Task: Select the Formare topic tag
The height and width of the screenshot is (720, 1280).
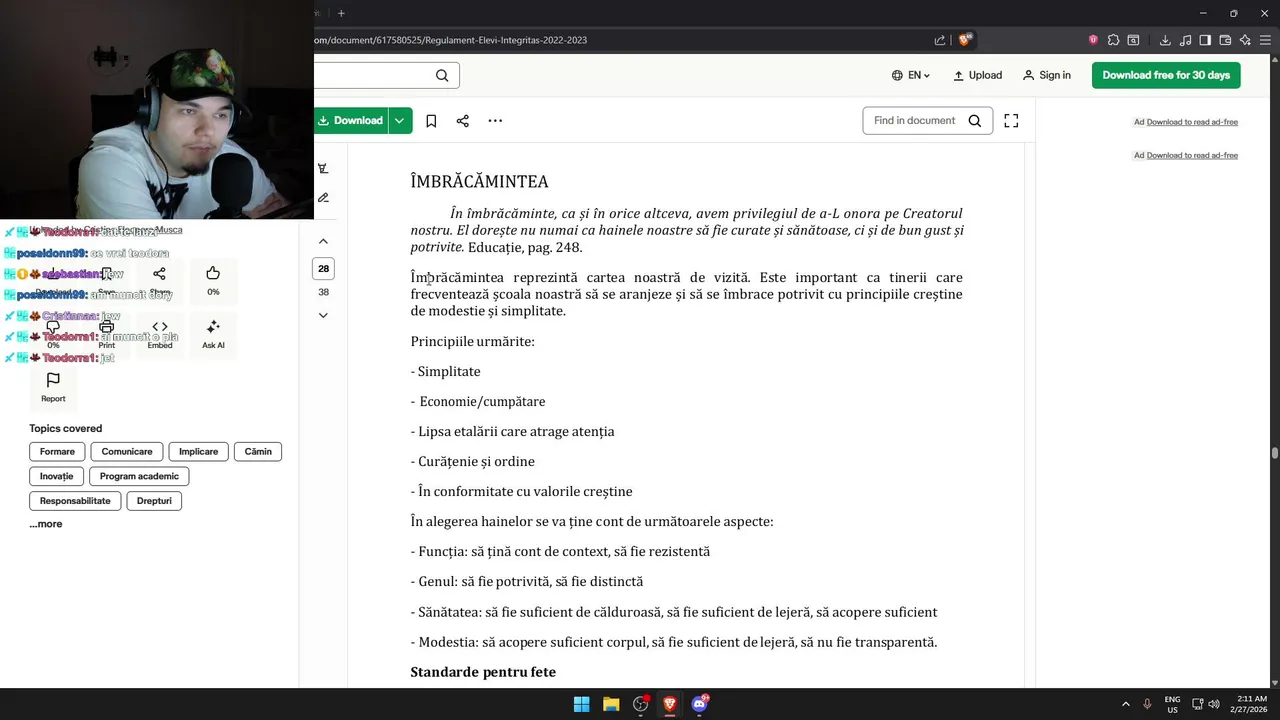Action: 57,452
